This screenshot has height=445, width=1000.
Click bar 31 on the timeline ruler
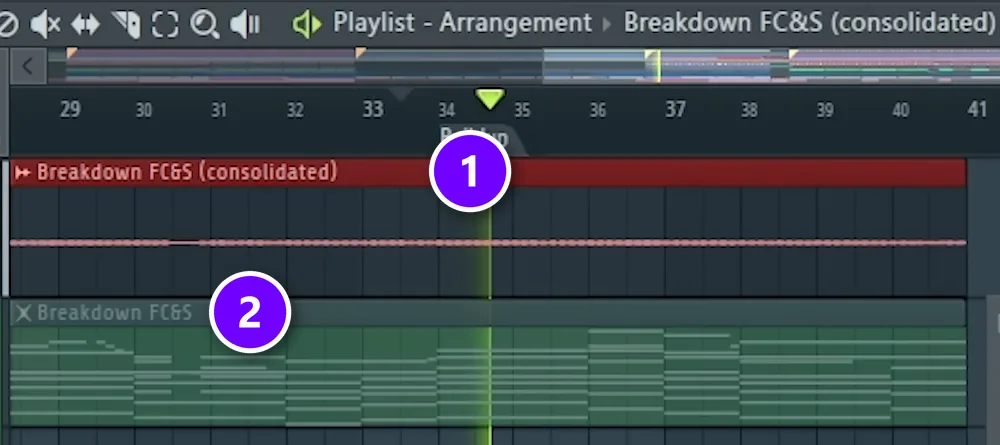[x=219, y=111]
